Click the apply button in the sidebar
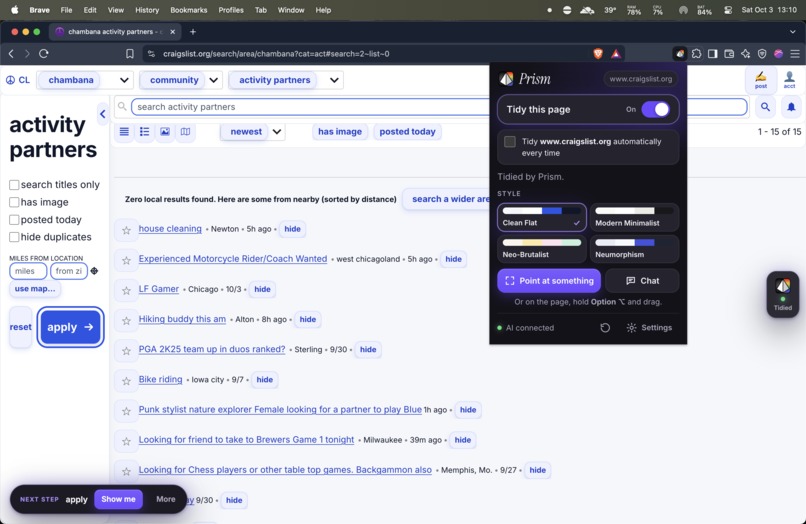Viewport: 806px width, 524px height. coord(70,327)
